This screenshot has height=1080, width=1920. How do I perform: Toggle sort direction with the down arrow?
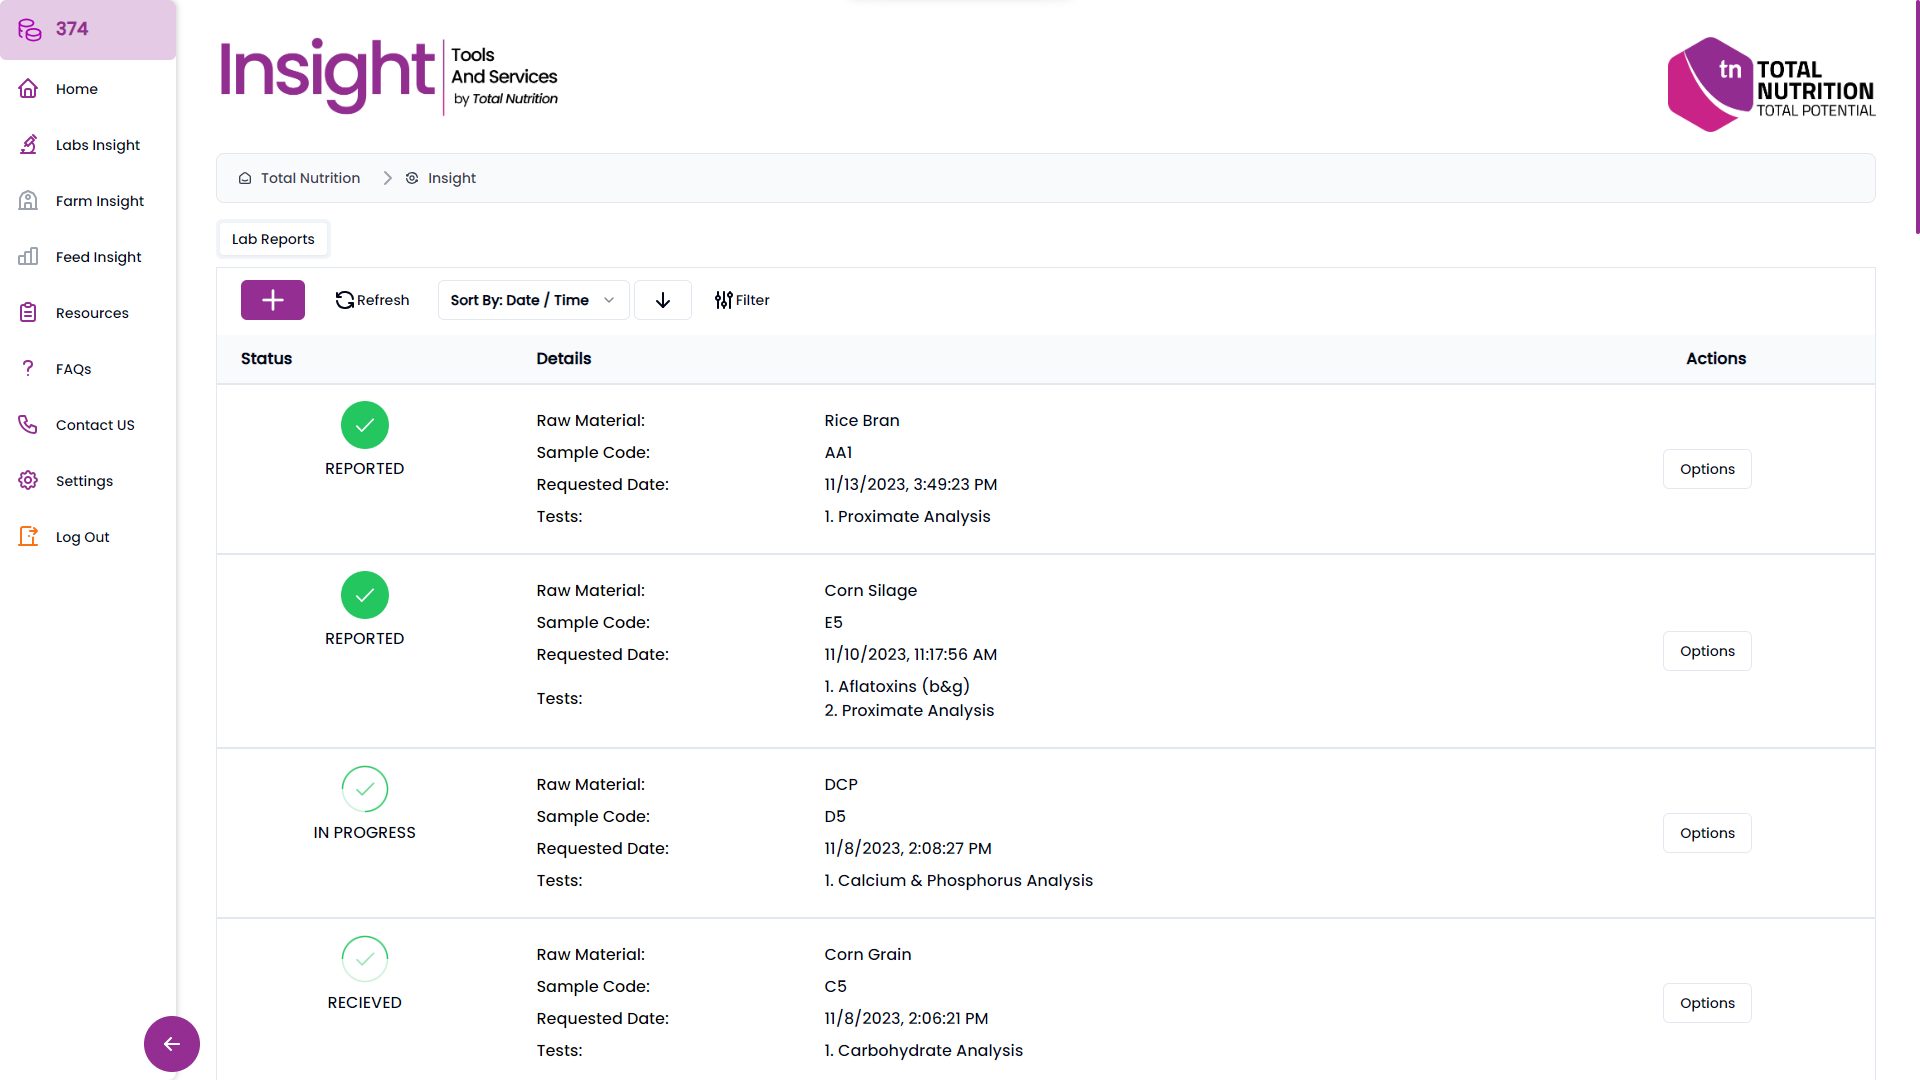point(662,300)
